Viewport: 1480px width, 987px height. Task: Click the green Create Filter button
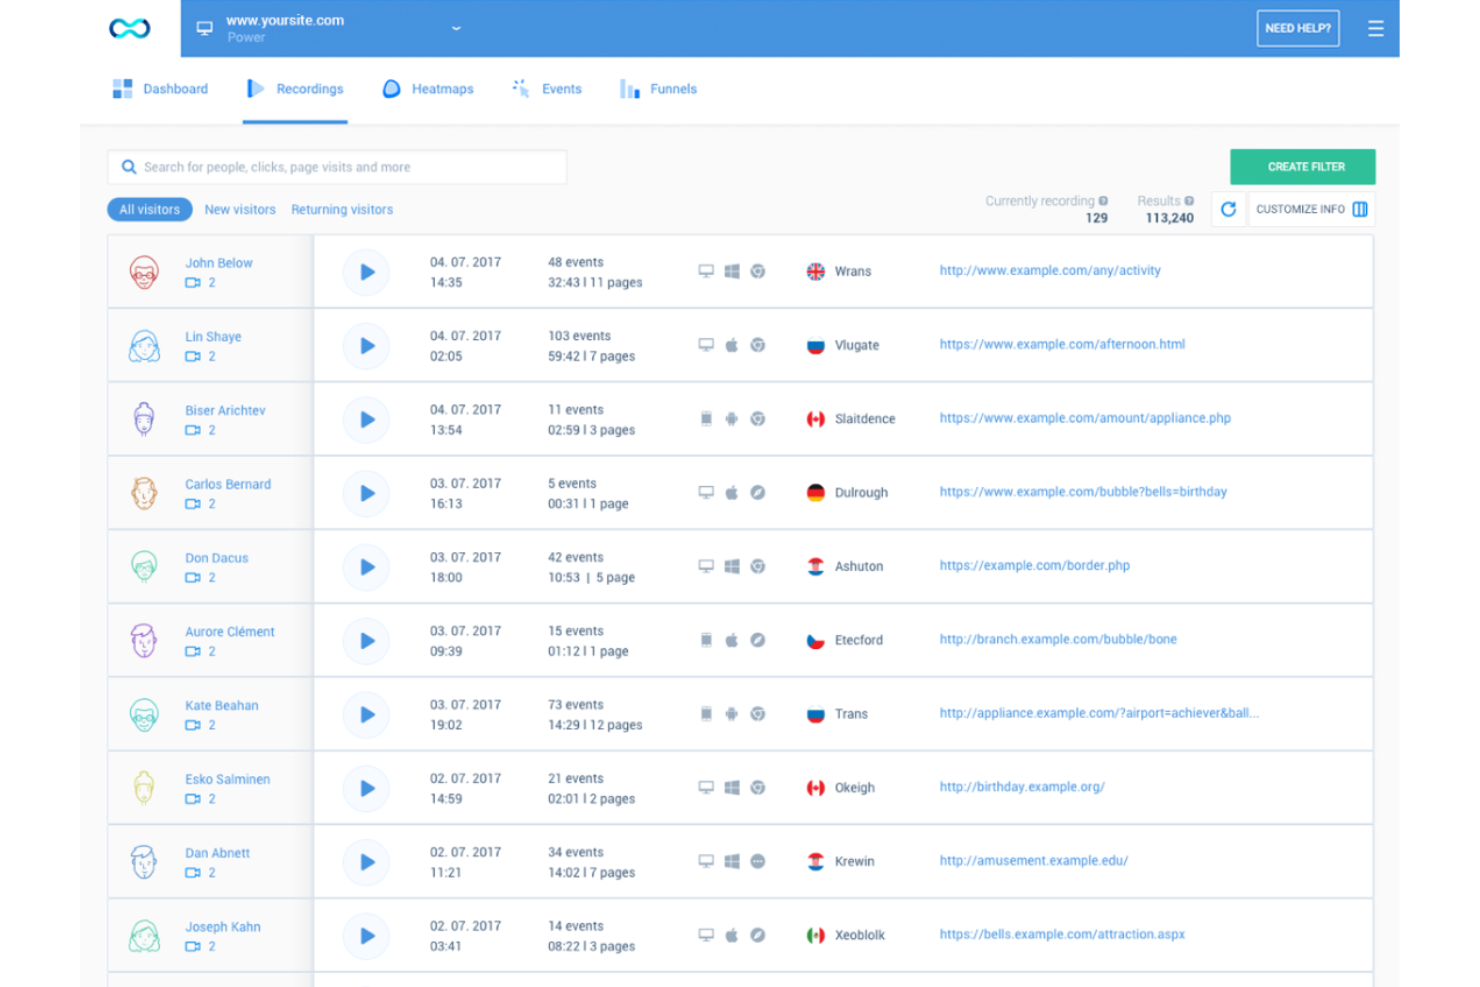coord(1302,166)
